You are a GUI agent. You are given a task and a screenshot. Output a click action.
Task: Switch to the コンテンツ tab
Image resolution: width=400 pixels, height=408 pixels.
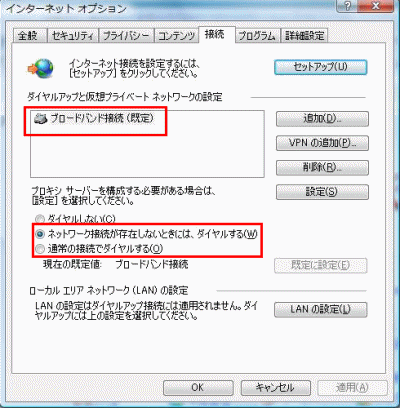tap(176, 35)
